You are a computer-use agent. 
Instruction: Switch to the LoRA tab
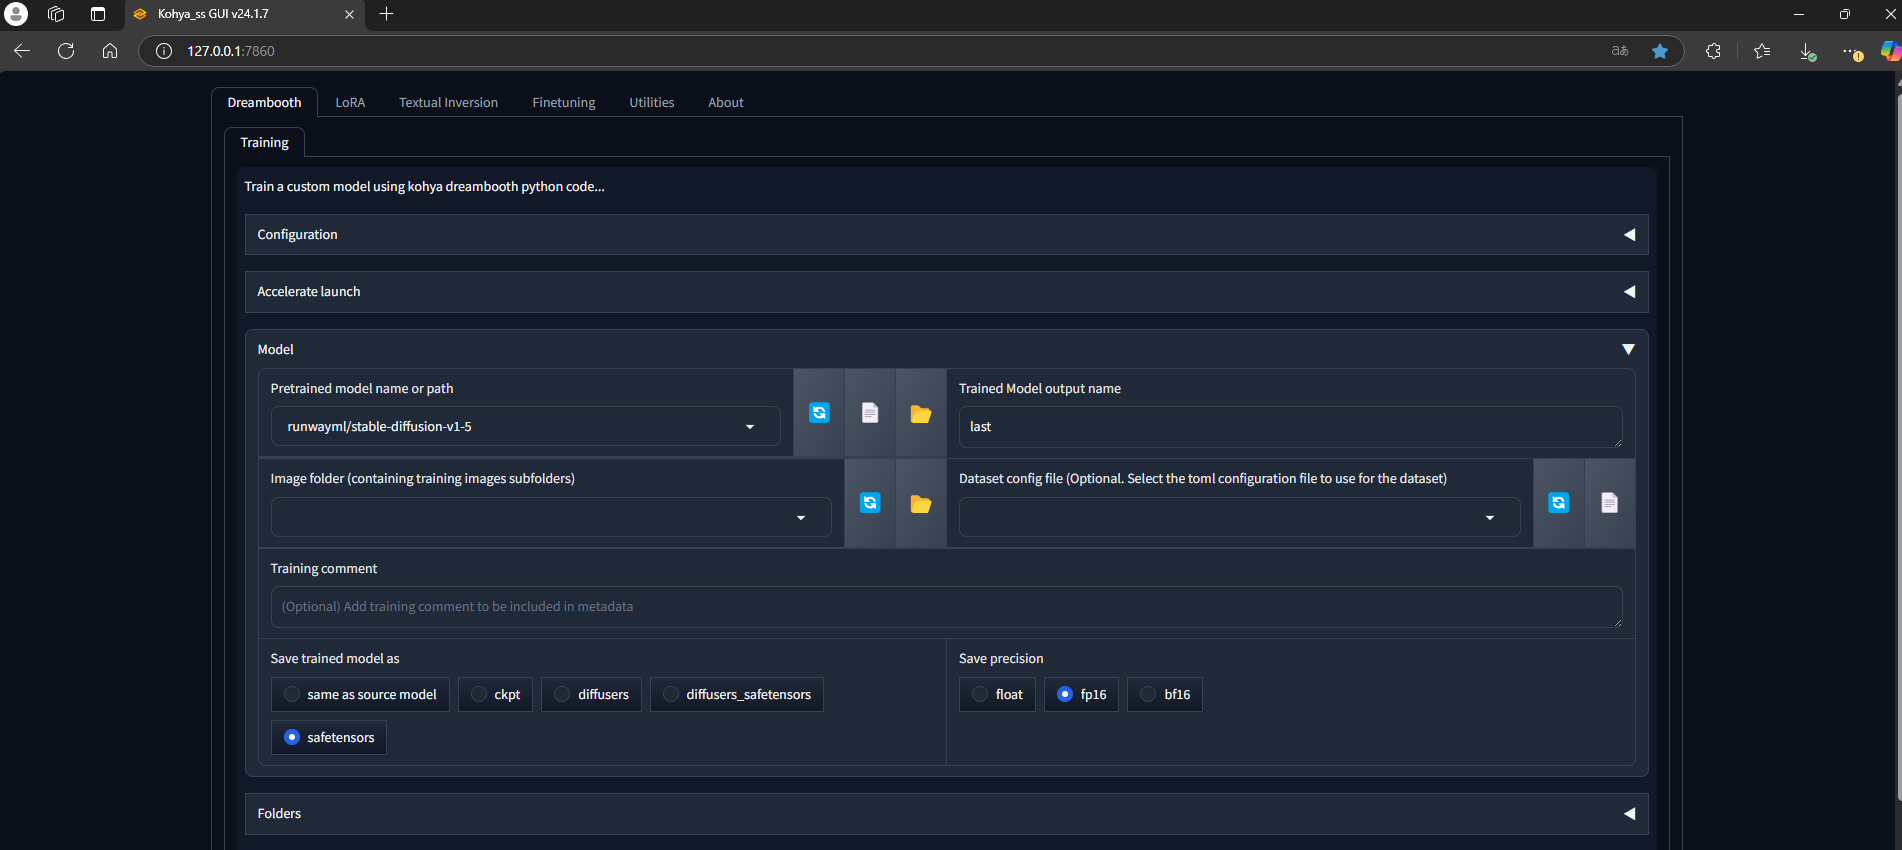click(x=350, y=102)
